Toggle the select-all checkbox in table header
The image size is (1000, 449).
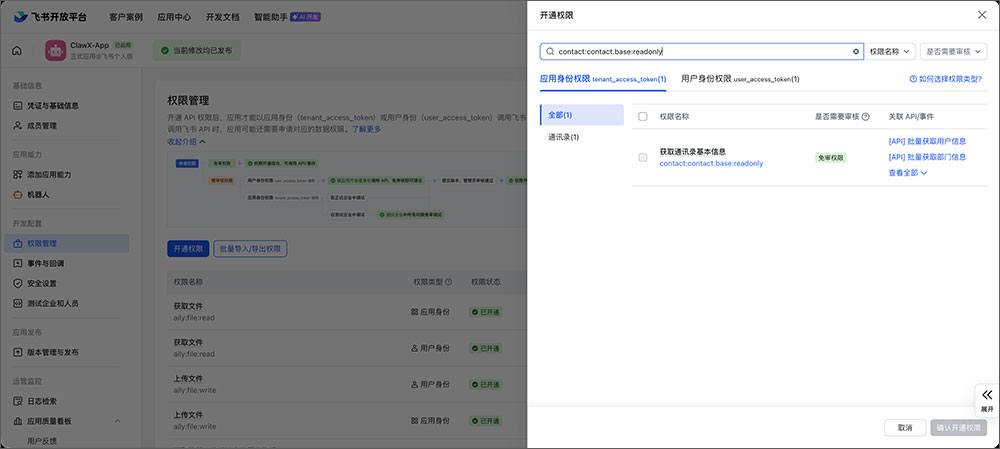643,117
